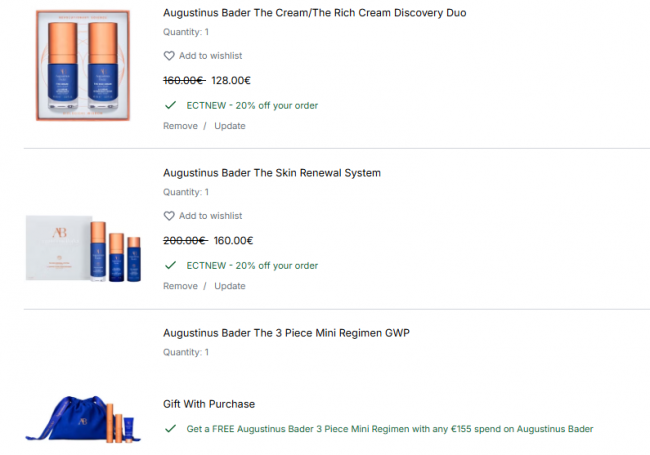Screen dimensions: 650x455
Task: Click green checkmark beside first ECTNEW discount
Action: [x=170, y=105]
